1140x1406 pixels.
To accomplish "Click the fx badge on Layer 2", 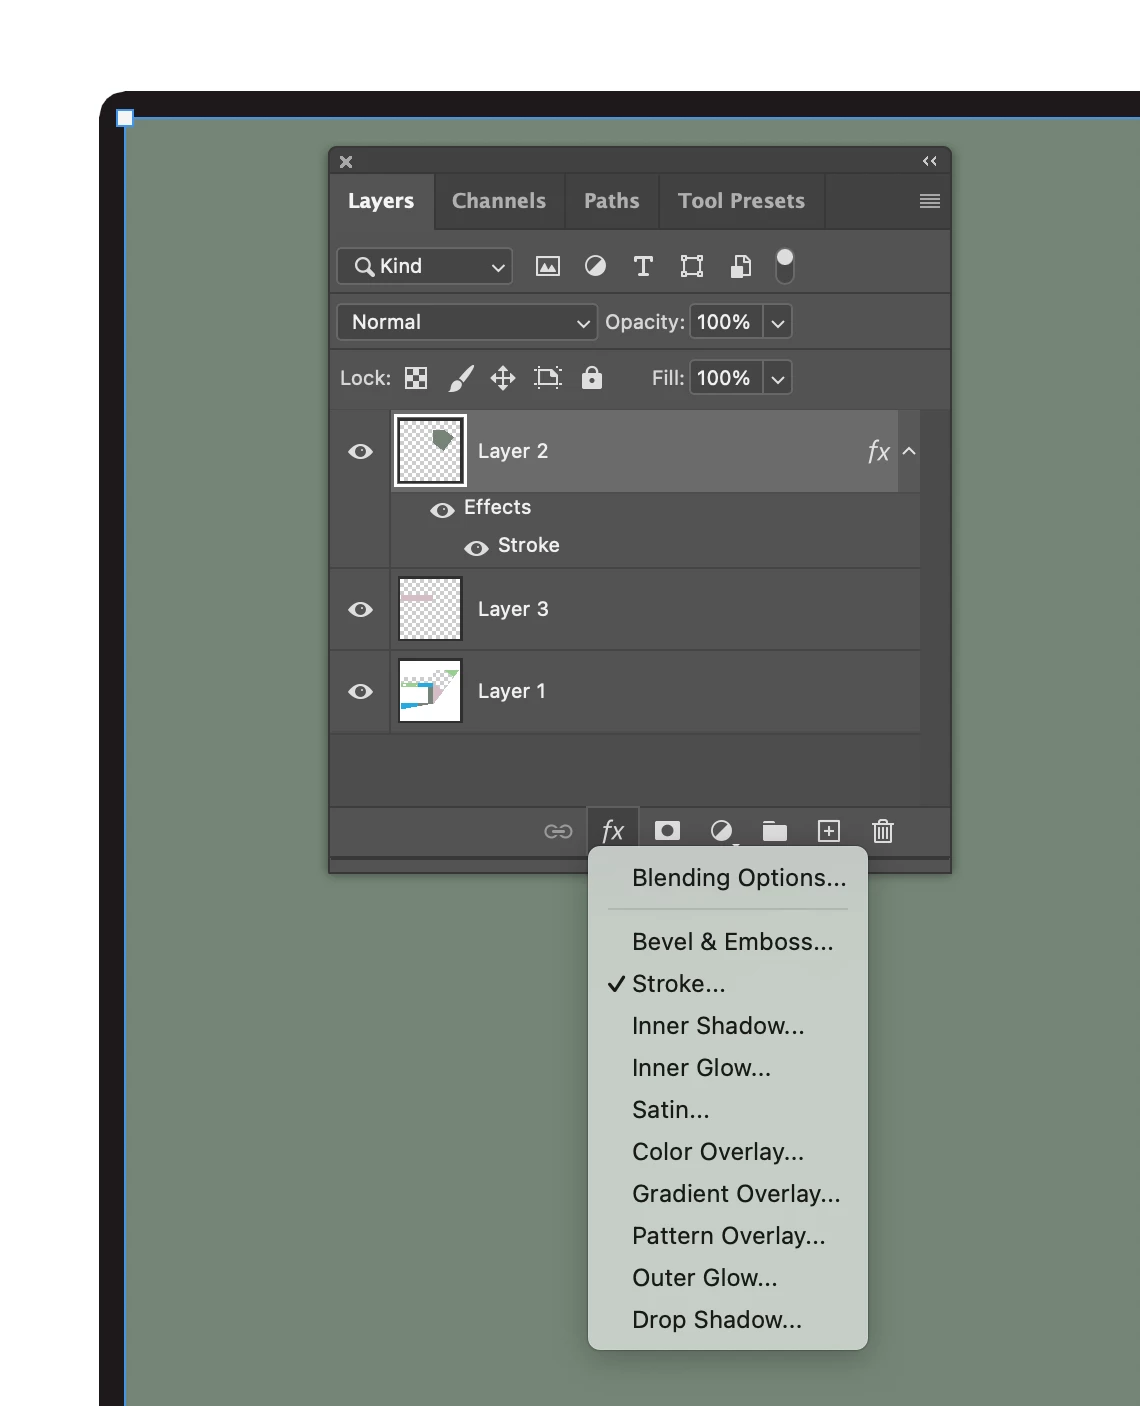I will pyautogui.click(x=878, y=452).
